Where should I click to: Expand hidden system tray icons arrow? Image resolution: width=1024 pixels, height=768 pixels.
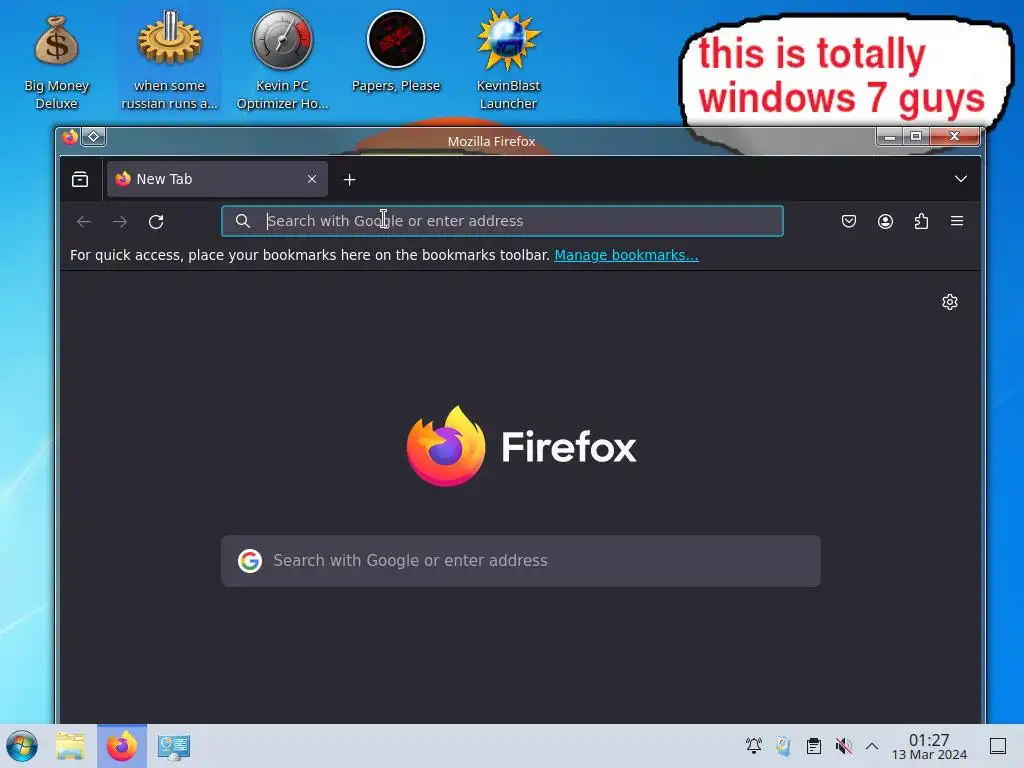click(872, 745)
